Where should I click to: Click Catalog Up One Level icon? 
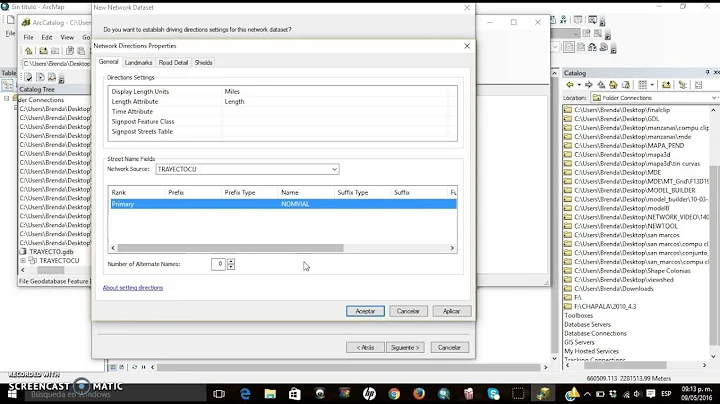point(601,85)
